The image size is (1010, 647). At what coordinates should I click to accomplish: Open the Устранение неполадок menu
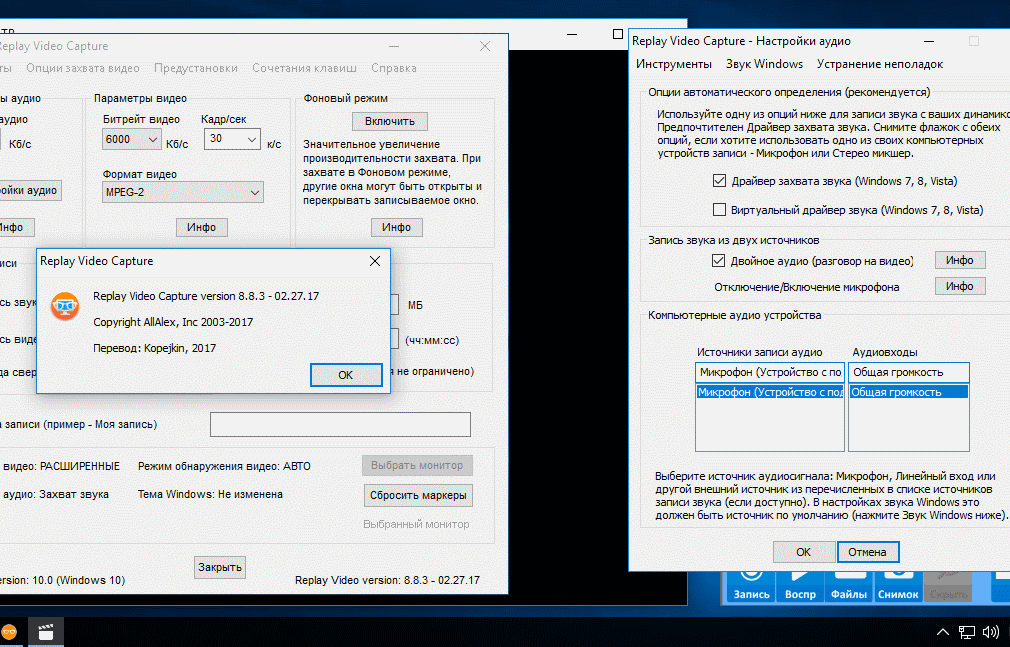click(879, 64)
